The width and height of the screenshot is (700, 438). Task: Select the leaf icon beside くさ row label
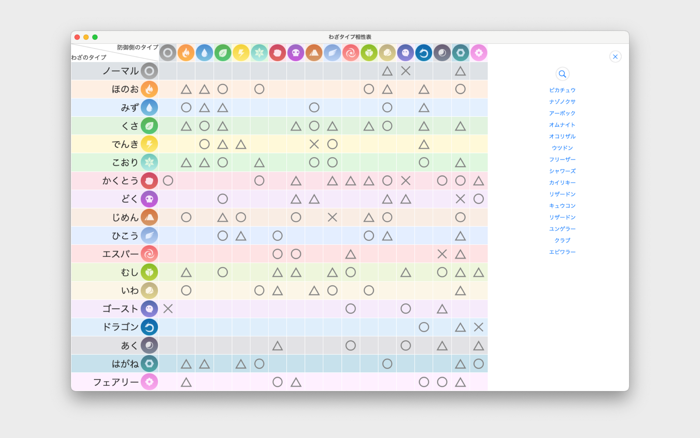tap(150, 126)
